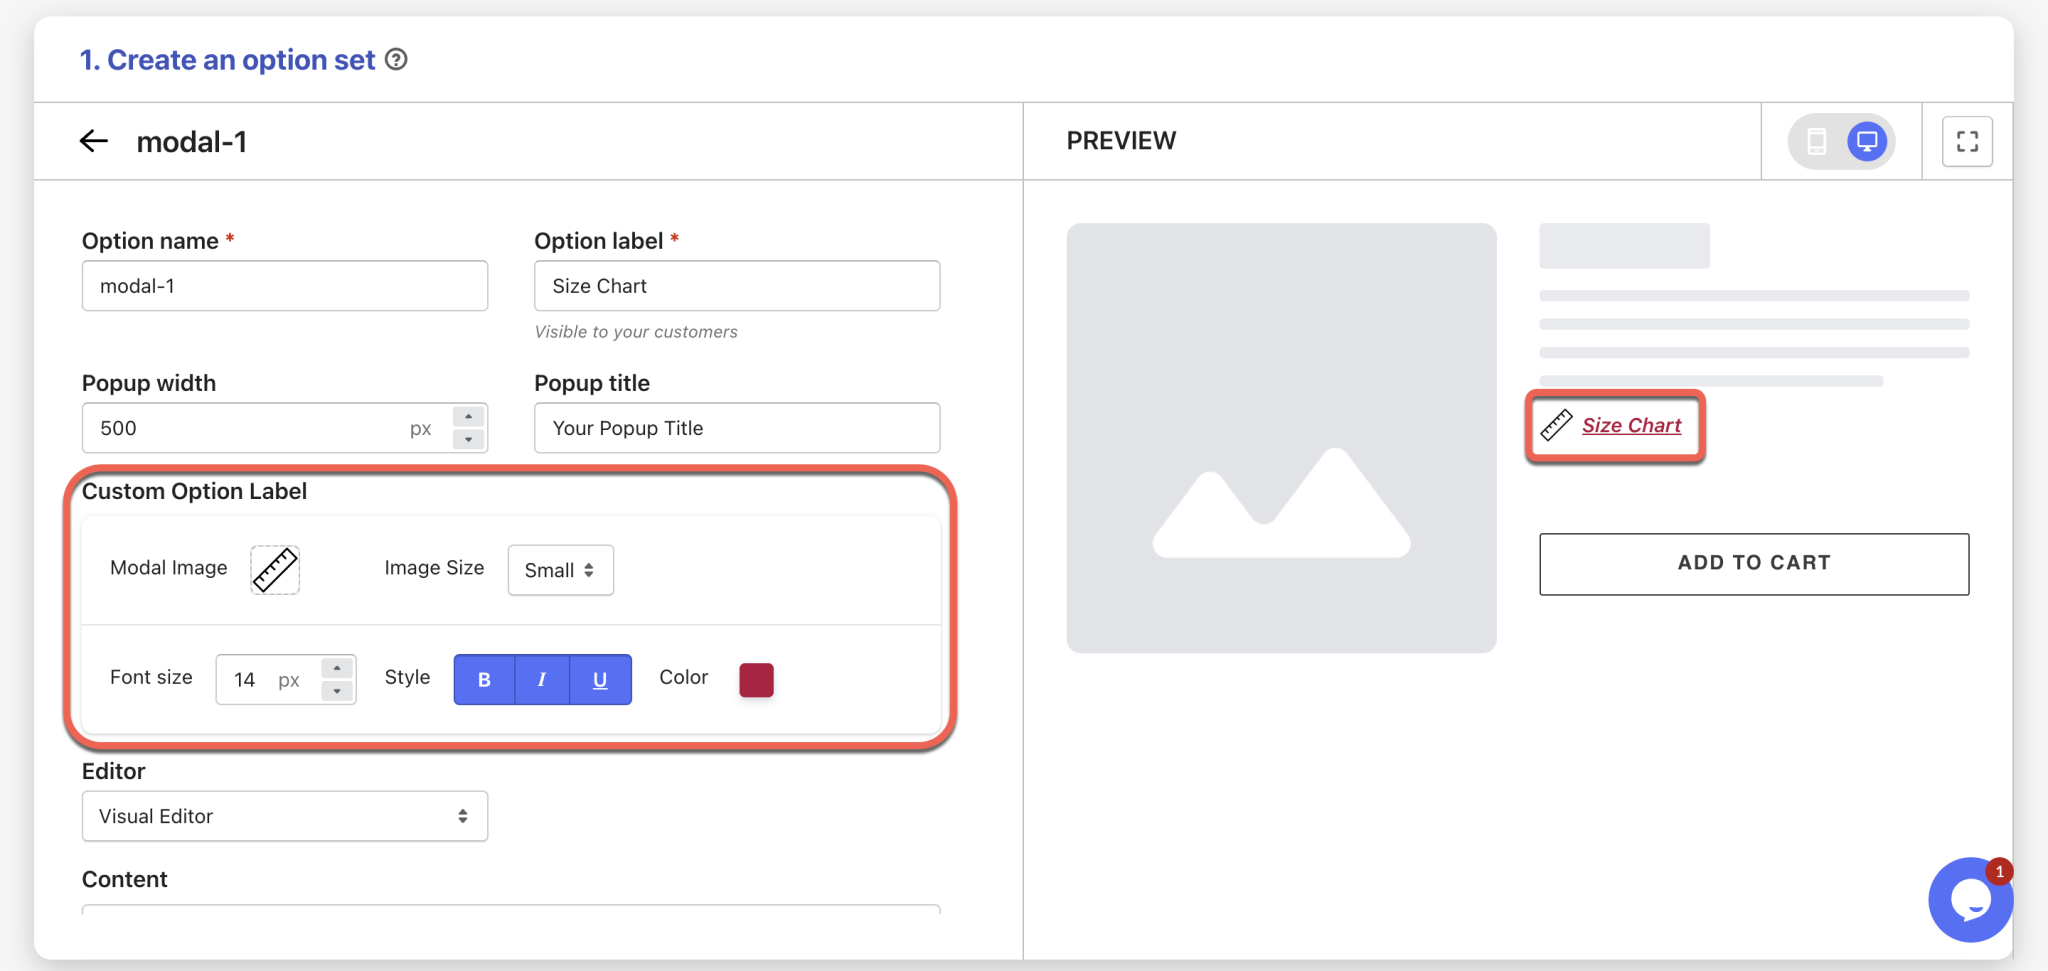Expand preview to fullscreen
This screenshot has width=2048, height=971.
1966,141
